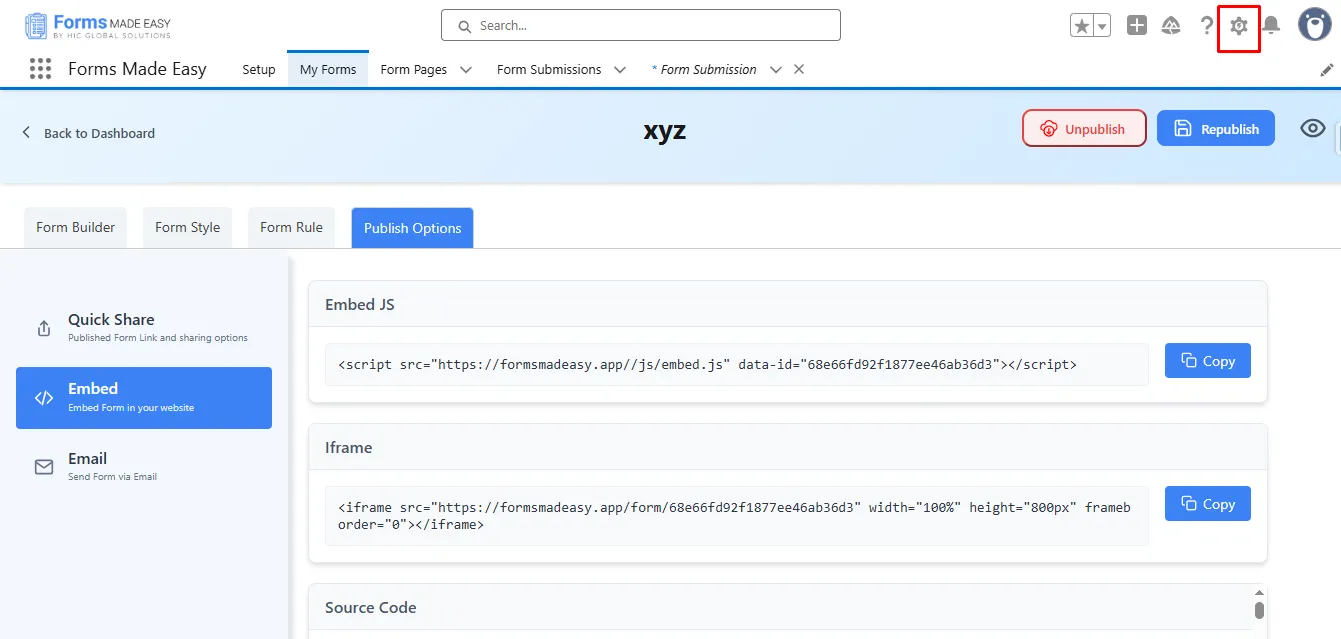Expand the Favorites list dropdown arrow
The height and width of the screenshot is (639, 1341).
[x=1102, y=27]
